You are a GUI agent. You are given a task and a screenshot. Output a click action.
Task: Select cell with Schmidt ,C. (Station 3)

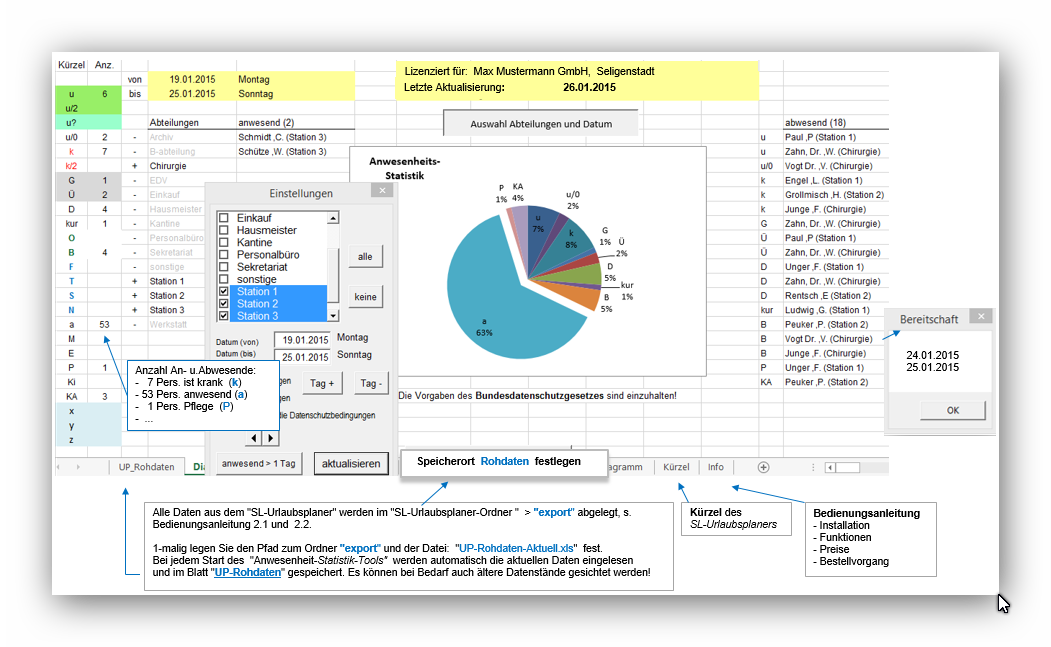[295, 137]
